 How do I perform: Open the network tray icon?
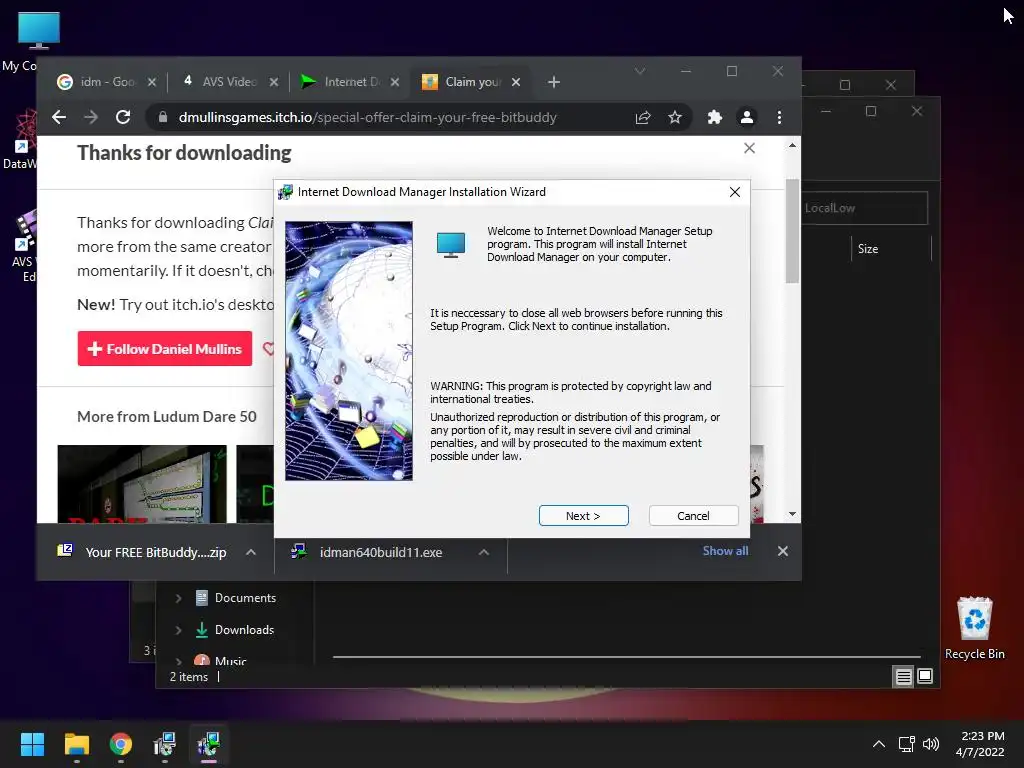906,744
